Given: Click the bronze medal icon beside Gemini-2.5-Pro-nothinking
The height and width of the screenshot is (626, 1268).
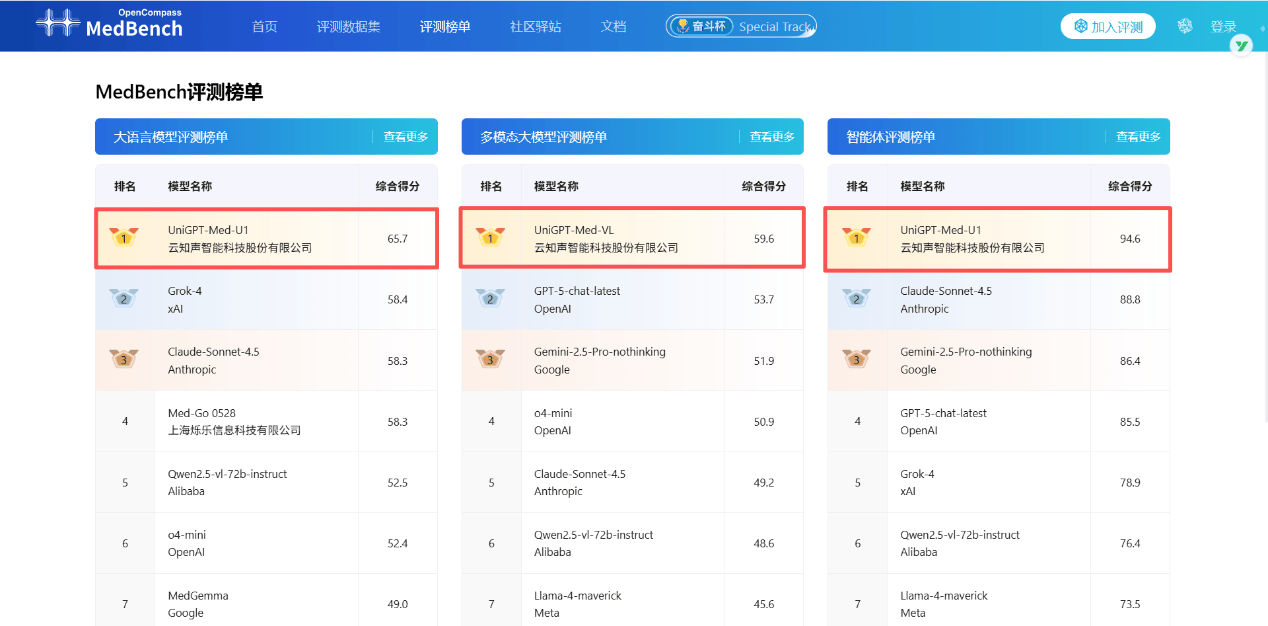Looking at the screenshot, I should pos(490,360).
